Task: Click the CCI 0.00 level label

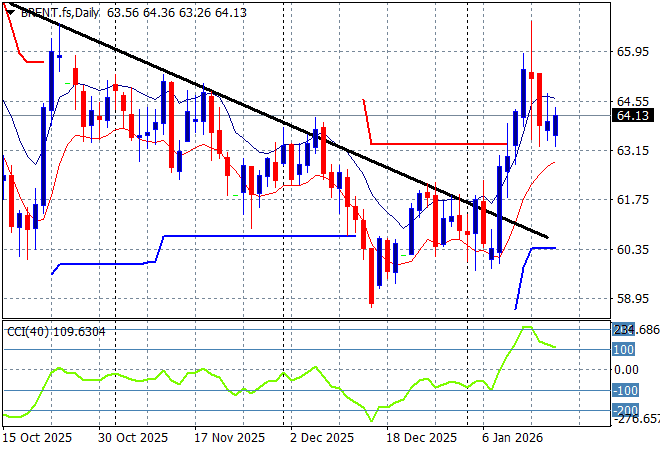Action: tap(627, 370)
